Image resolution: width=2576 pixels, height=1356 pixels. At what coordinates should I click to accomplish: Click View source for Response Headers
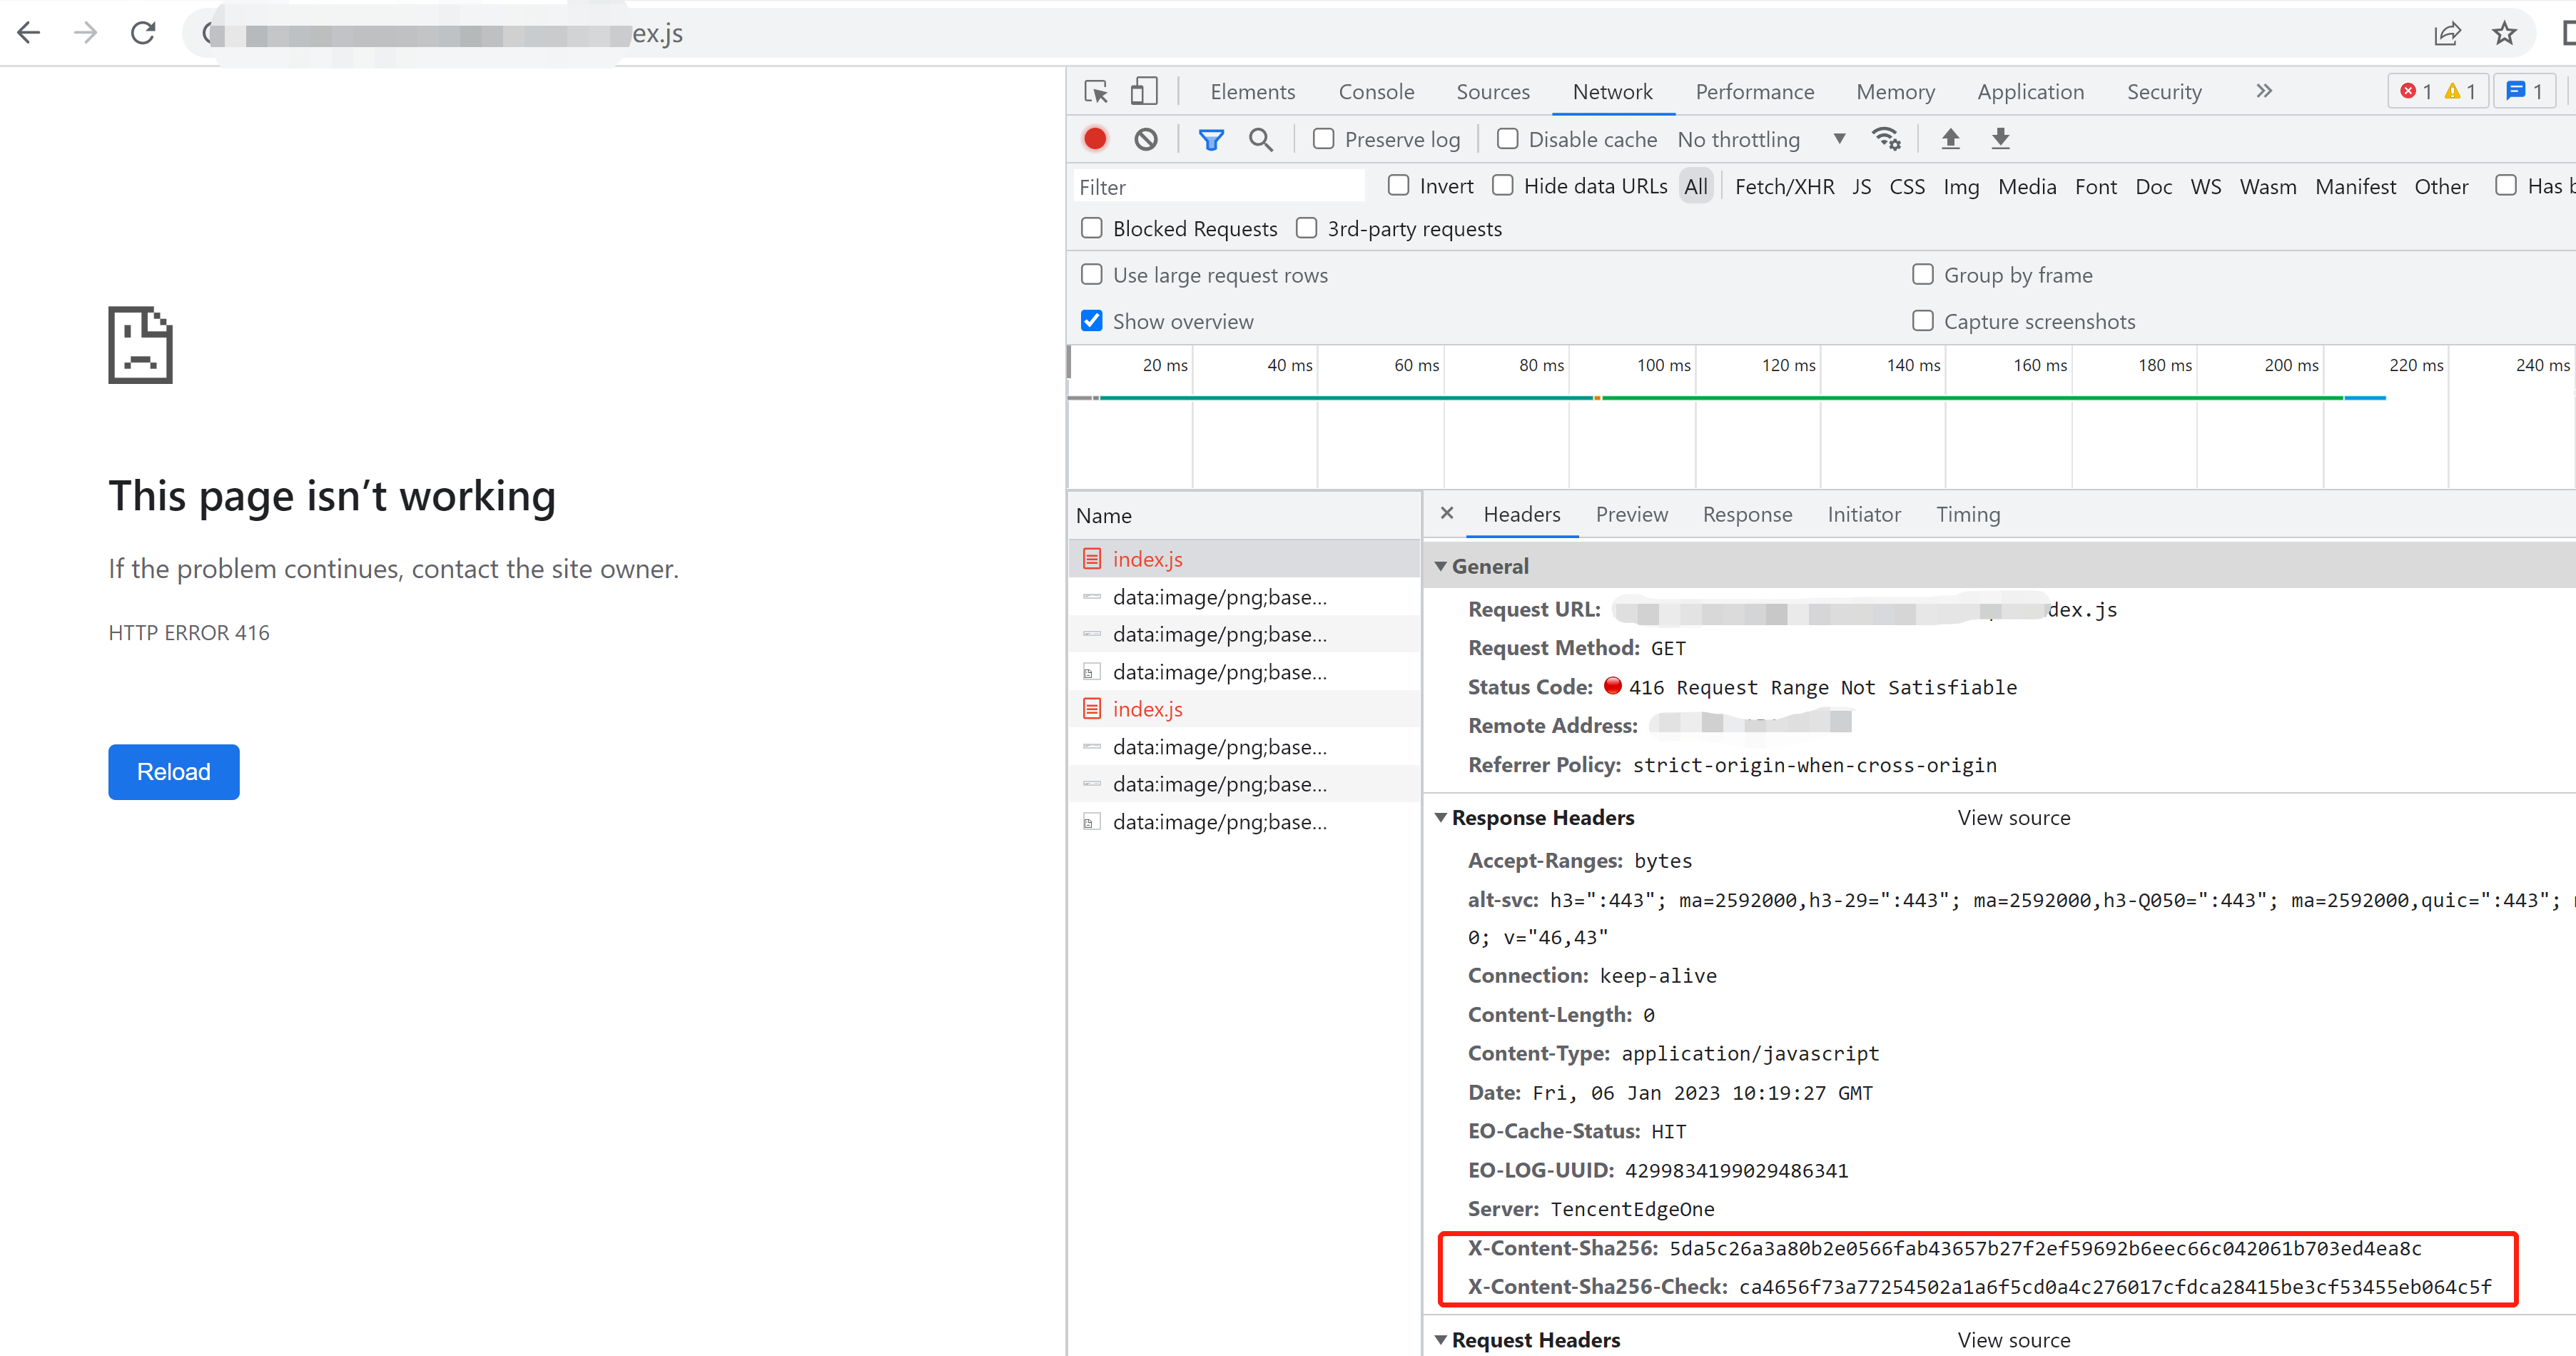point(2013,817)
